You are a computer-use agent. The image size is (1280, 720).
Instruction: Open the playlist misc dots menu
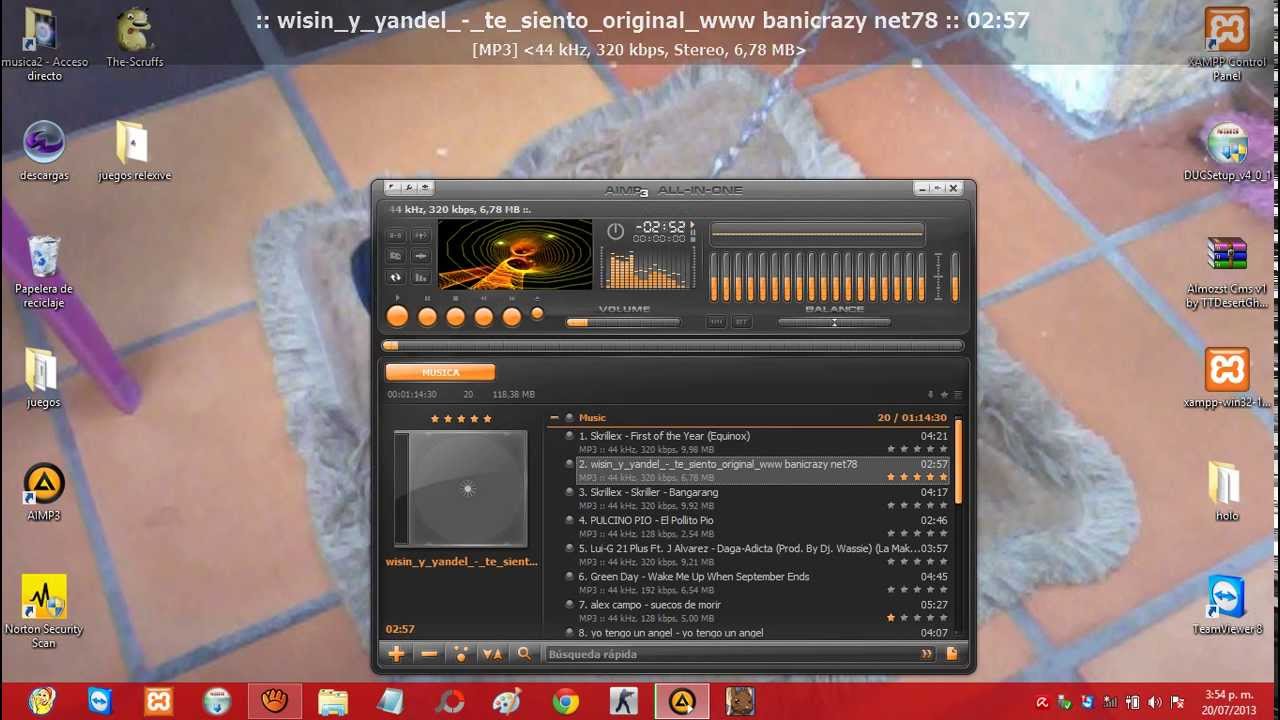[461, 654]
